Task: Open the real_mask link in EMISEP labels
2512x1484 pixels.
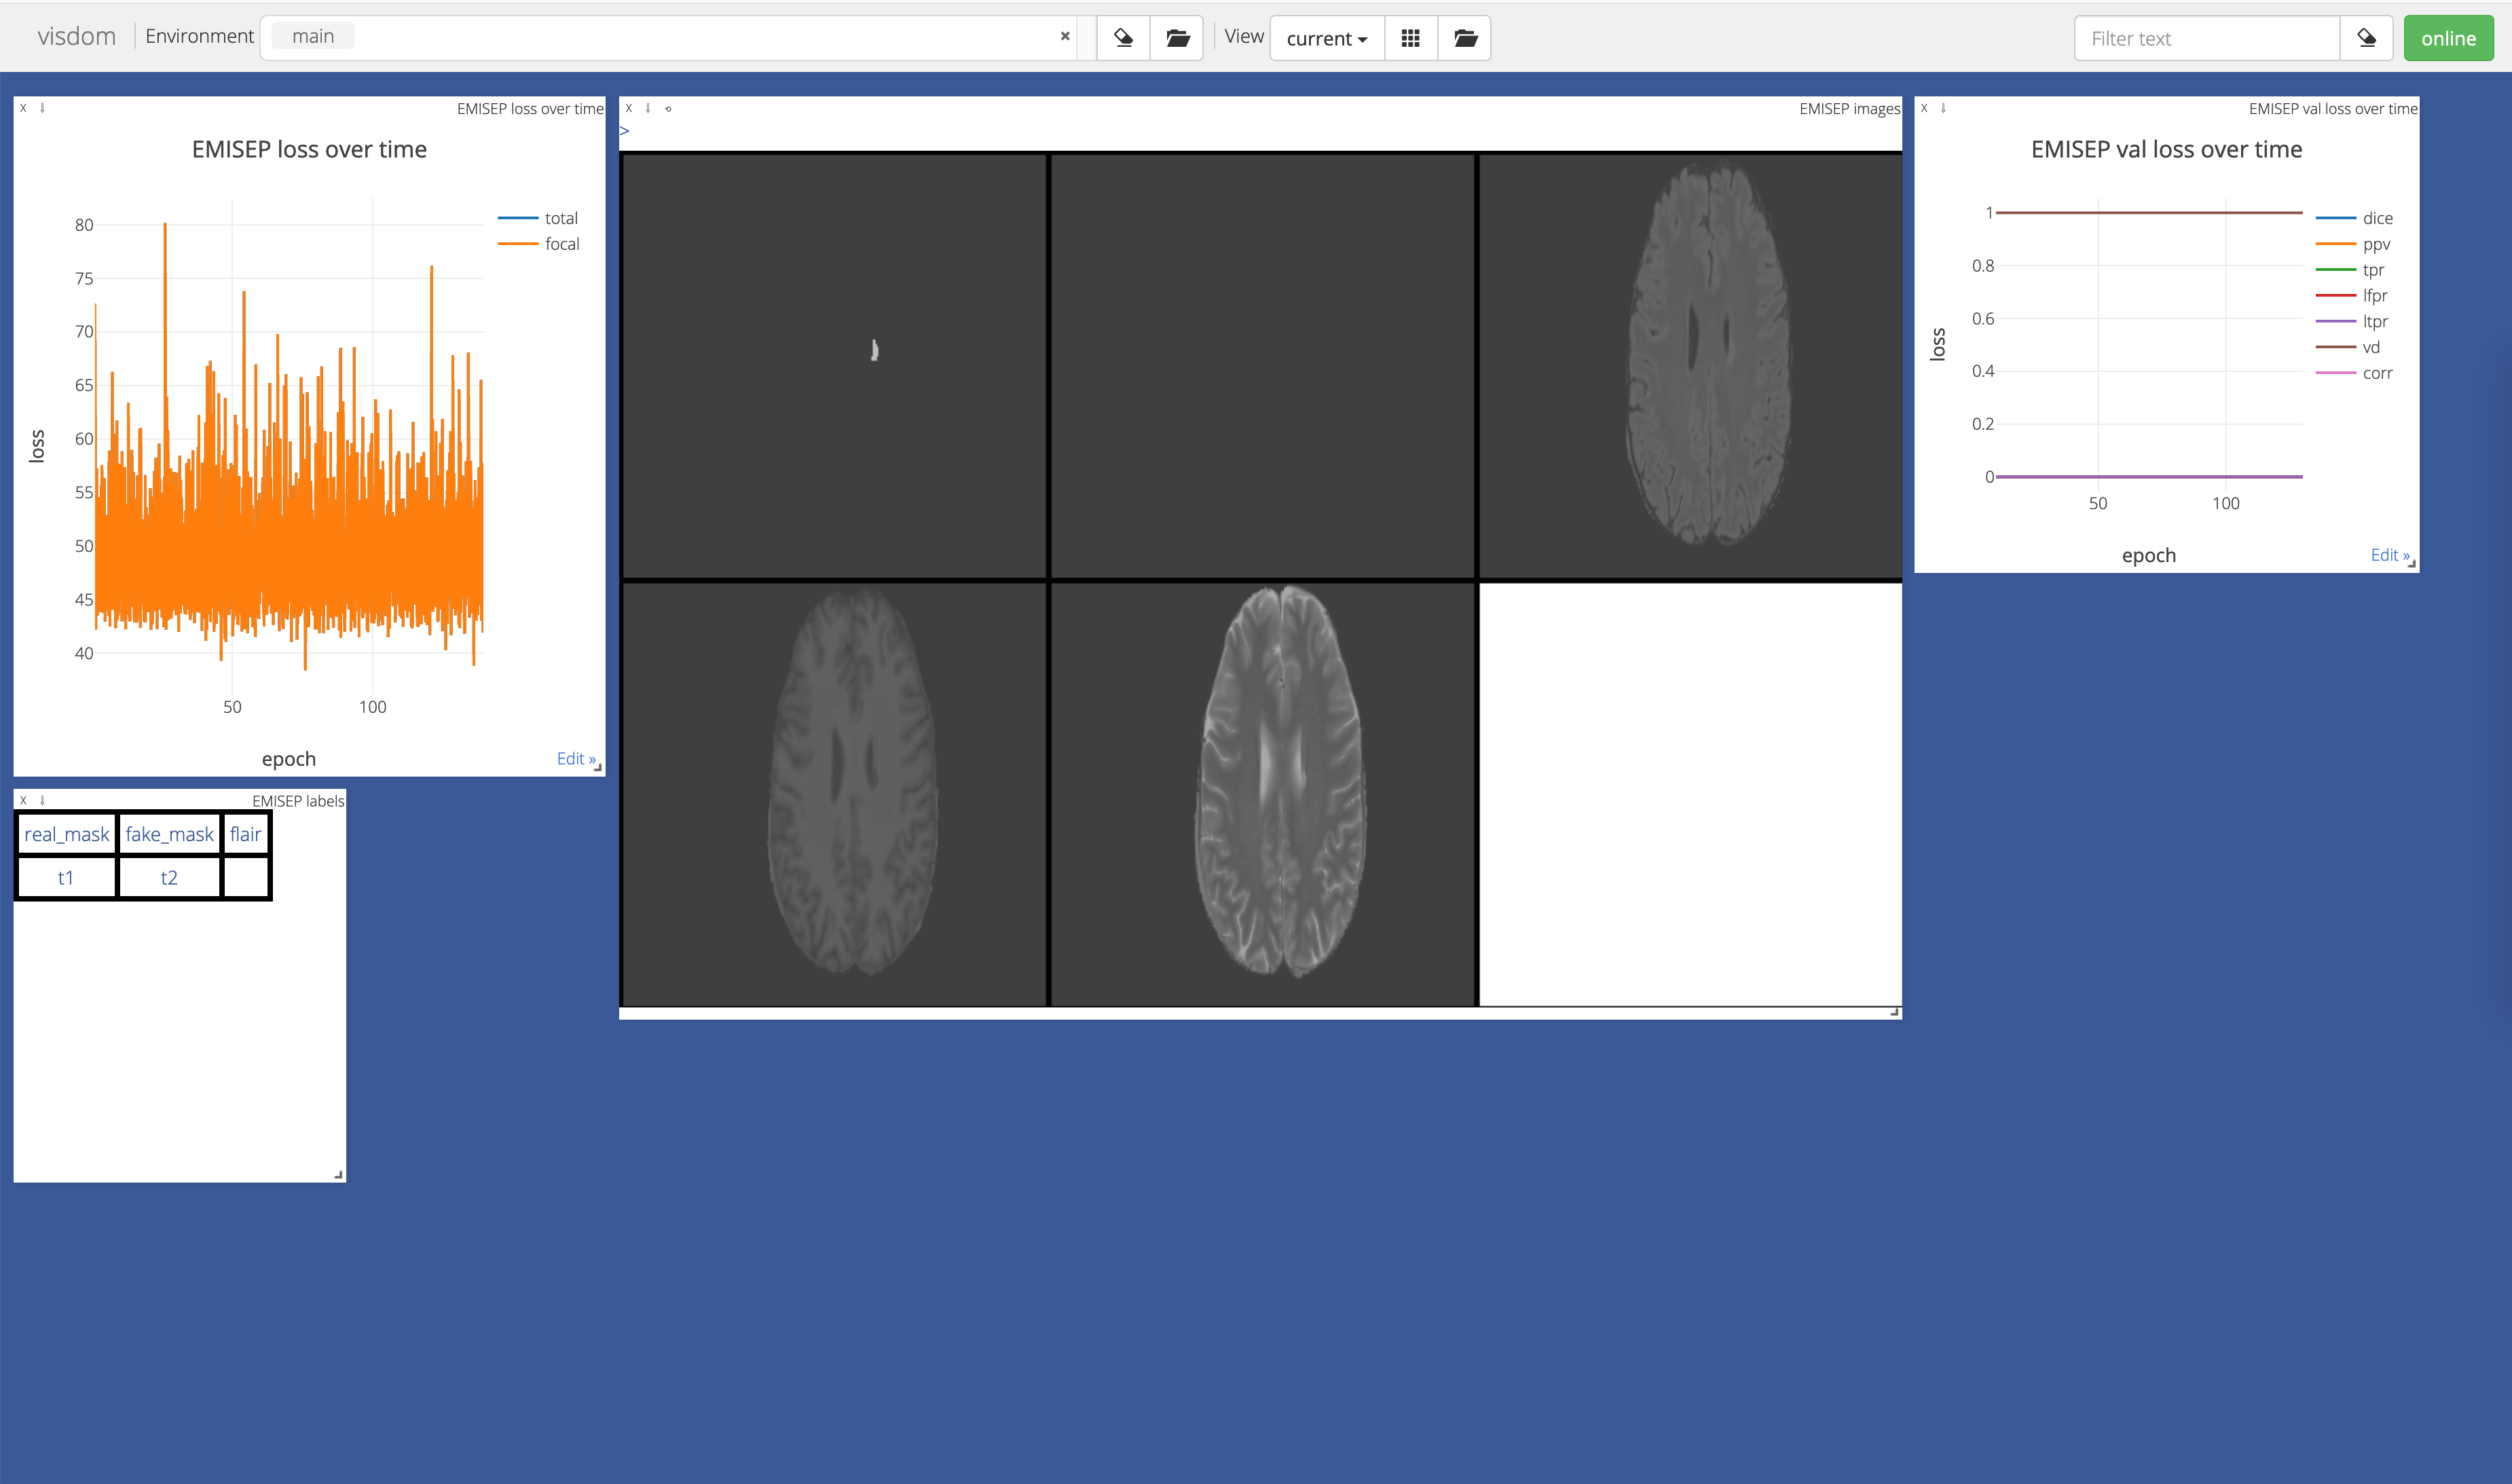Action: 66,833
